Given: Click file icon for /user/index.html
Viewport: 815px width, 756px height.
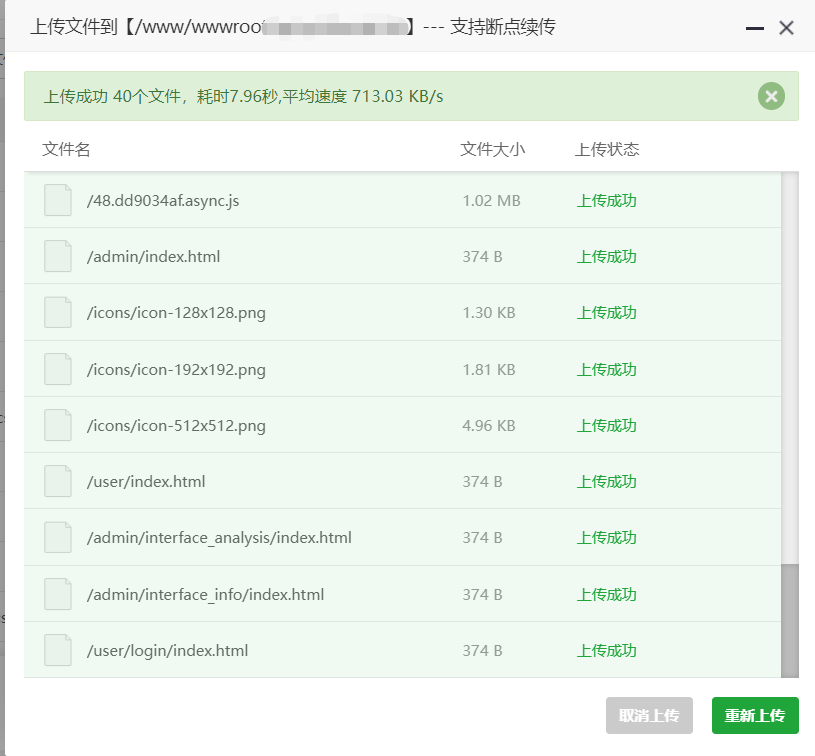Looking at the screenshot, I should click(x=58, y=482).
